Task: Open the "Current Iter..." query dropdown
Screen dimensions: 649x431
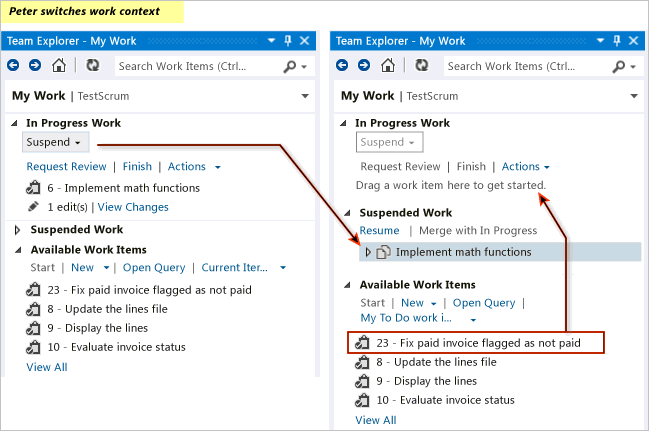Action: click(244, 268)
